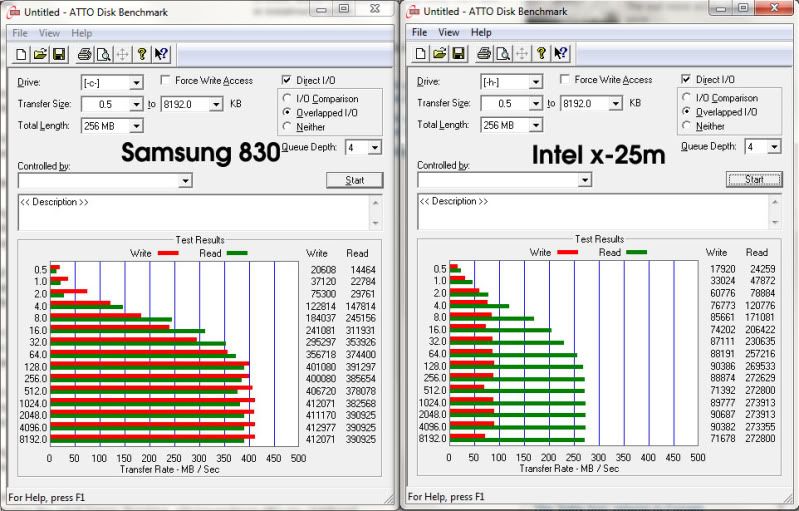Open 8192.0 transfer size dropdown in Intel window

click(616, 103)
